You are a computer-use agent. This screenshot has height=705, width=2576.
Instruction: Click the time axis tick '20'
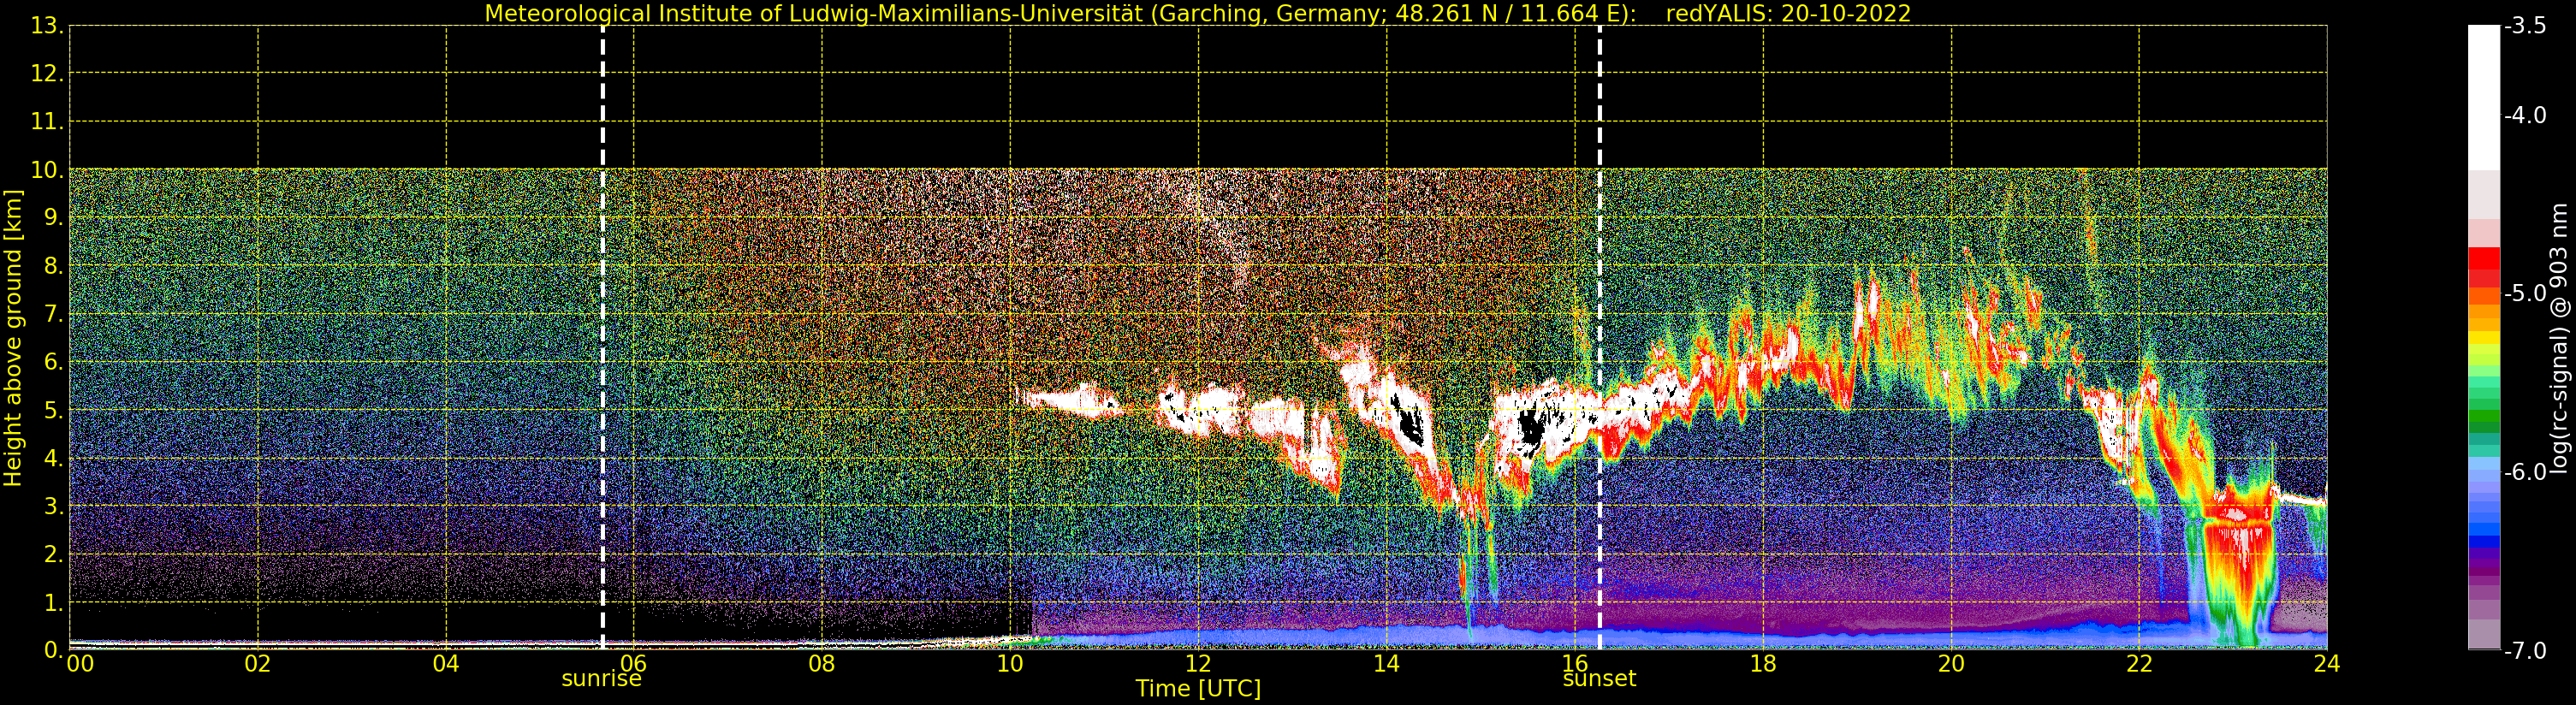(x=1951, y=664)
